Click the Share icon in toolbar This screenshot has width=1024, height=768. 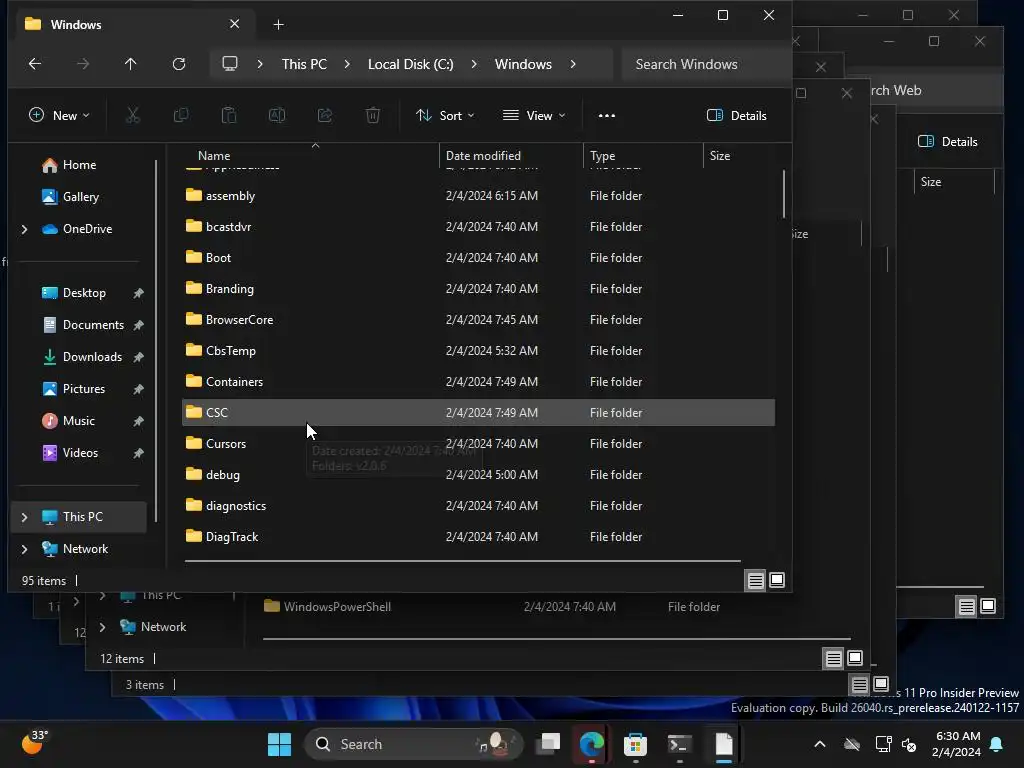tap(325, 116)
